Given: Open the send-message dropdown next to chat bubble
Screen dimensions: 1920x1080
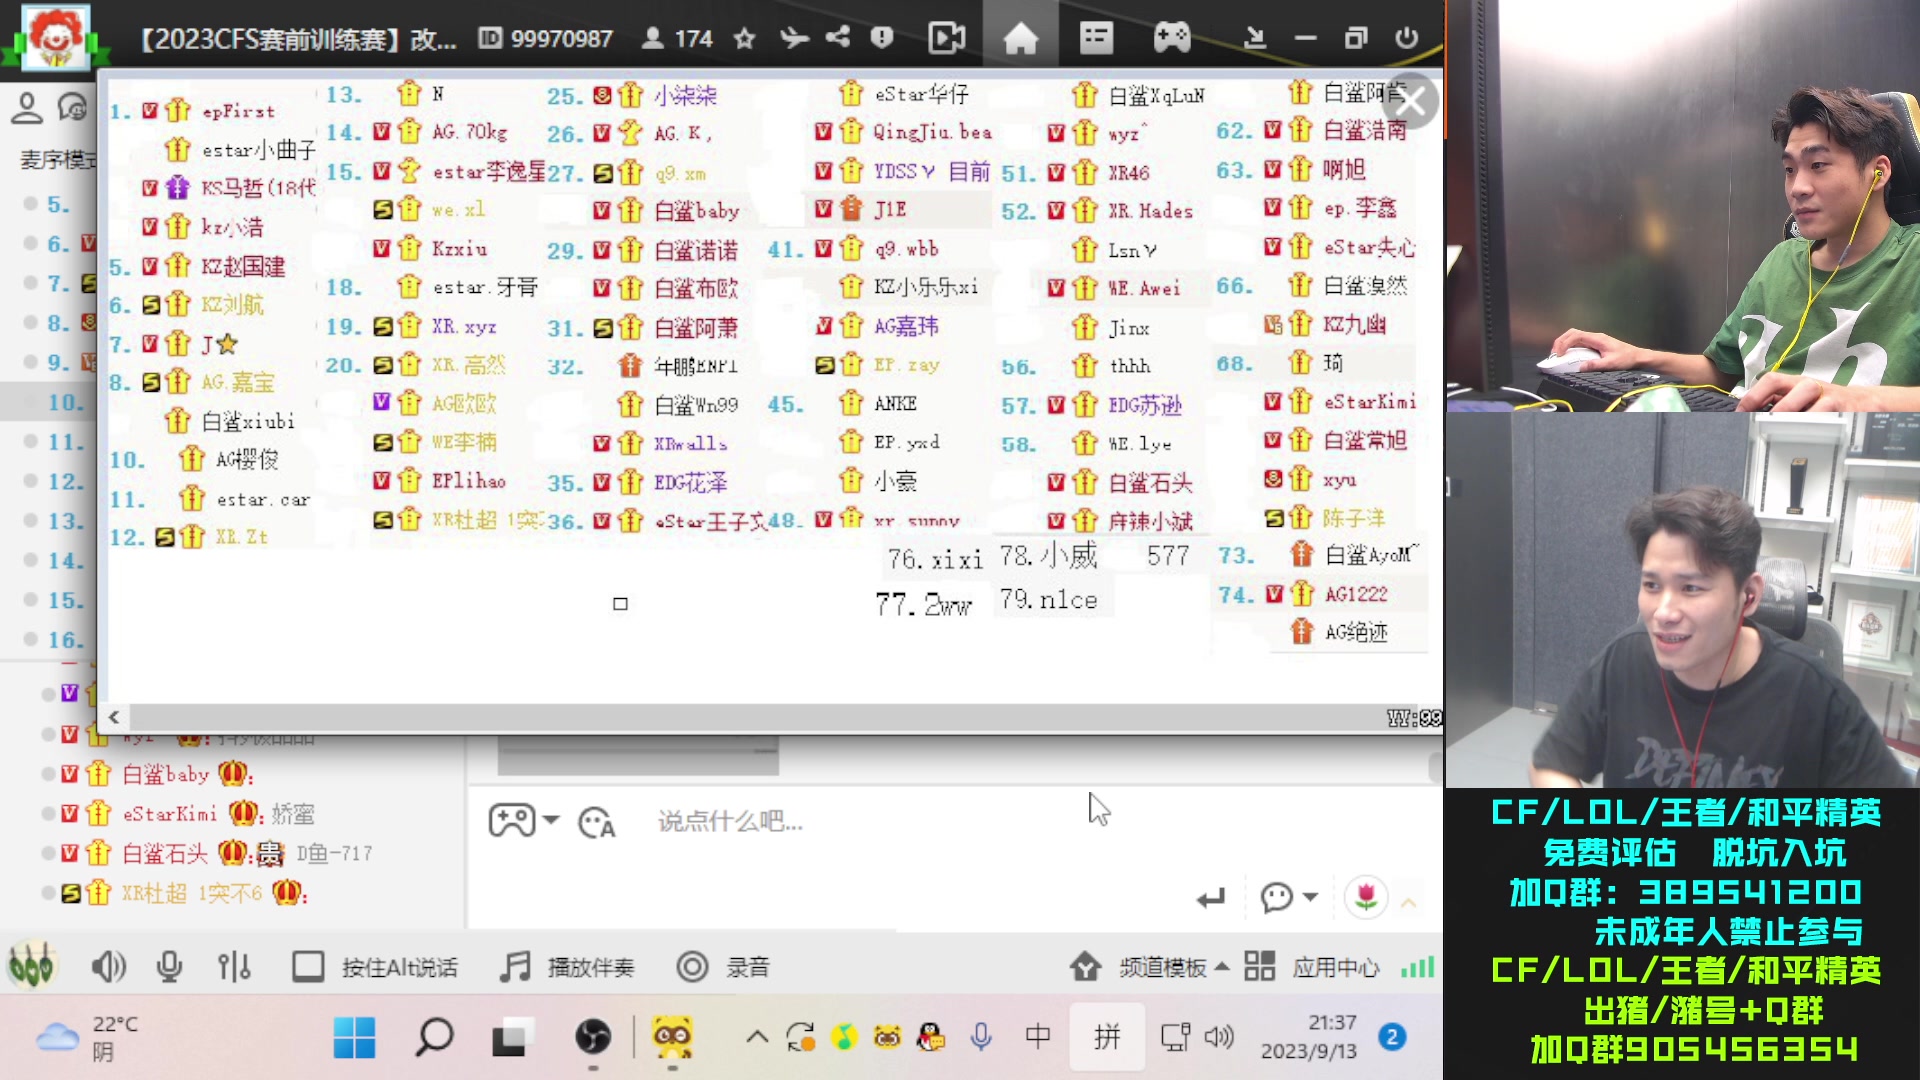Looking at the screenshot, I should pos(1313,898).
